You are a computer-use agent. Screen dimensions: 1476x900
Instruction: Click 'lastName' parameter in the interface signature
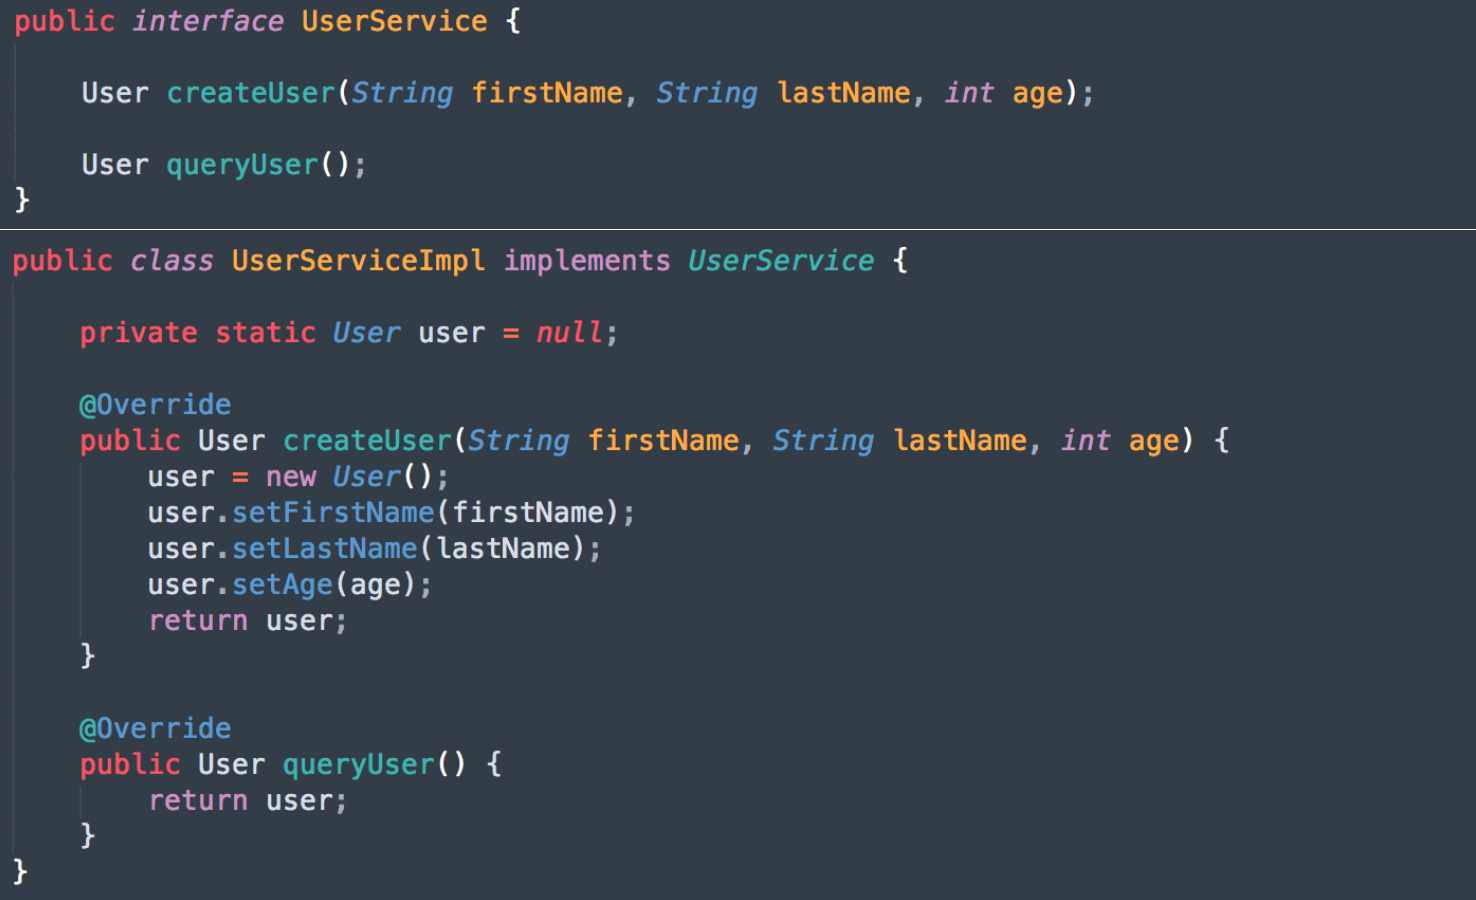point(844,93)
